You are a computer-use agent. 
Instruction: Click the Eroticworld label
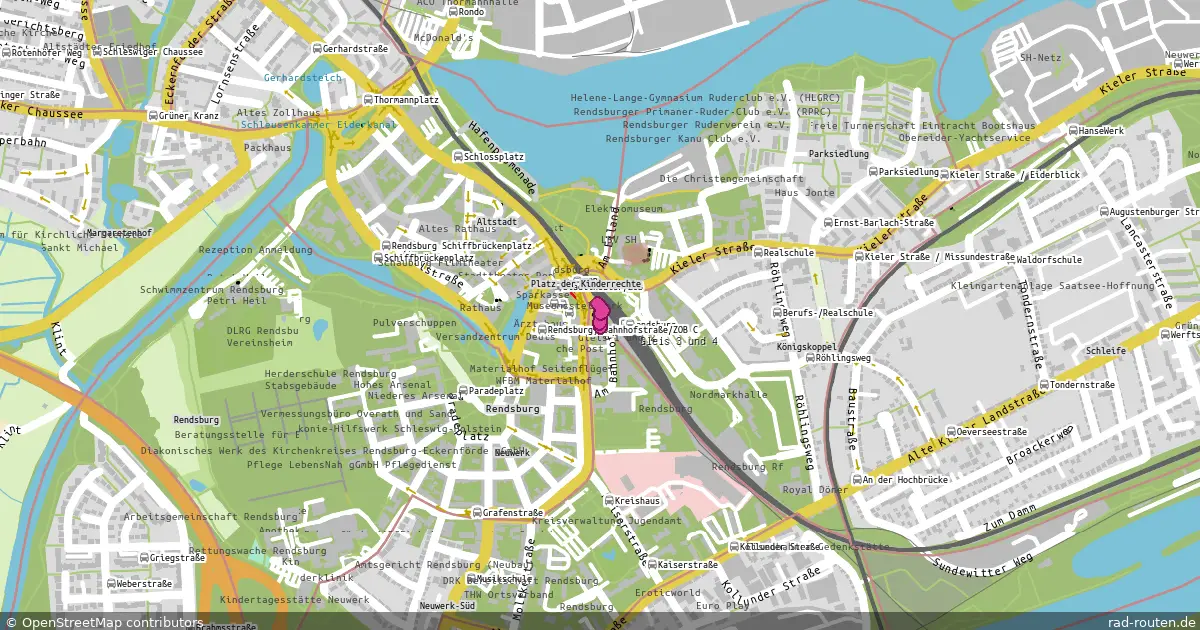click(x=670, y=592)
